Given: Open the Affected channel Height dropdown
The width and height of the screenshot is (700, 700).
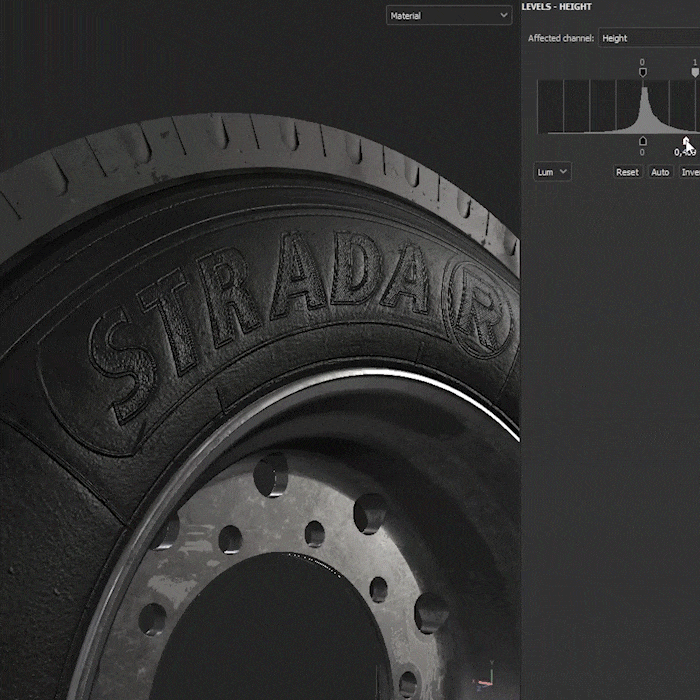Looking at the screenshot, I should click(649, 38).
